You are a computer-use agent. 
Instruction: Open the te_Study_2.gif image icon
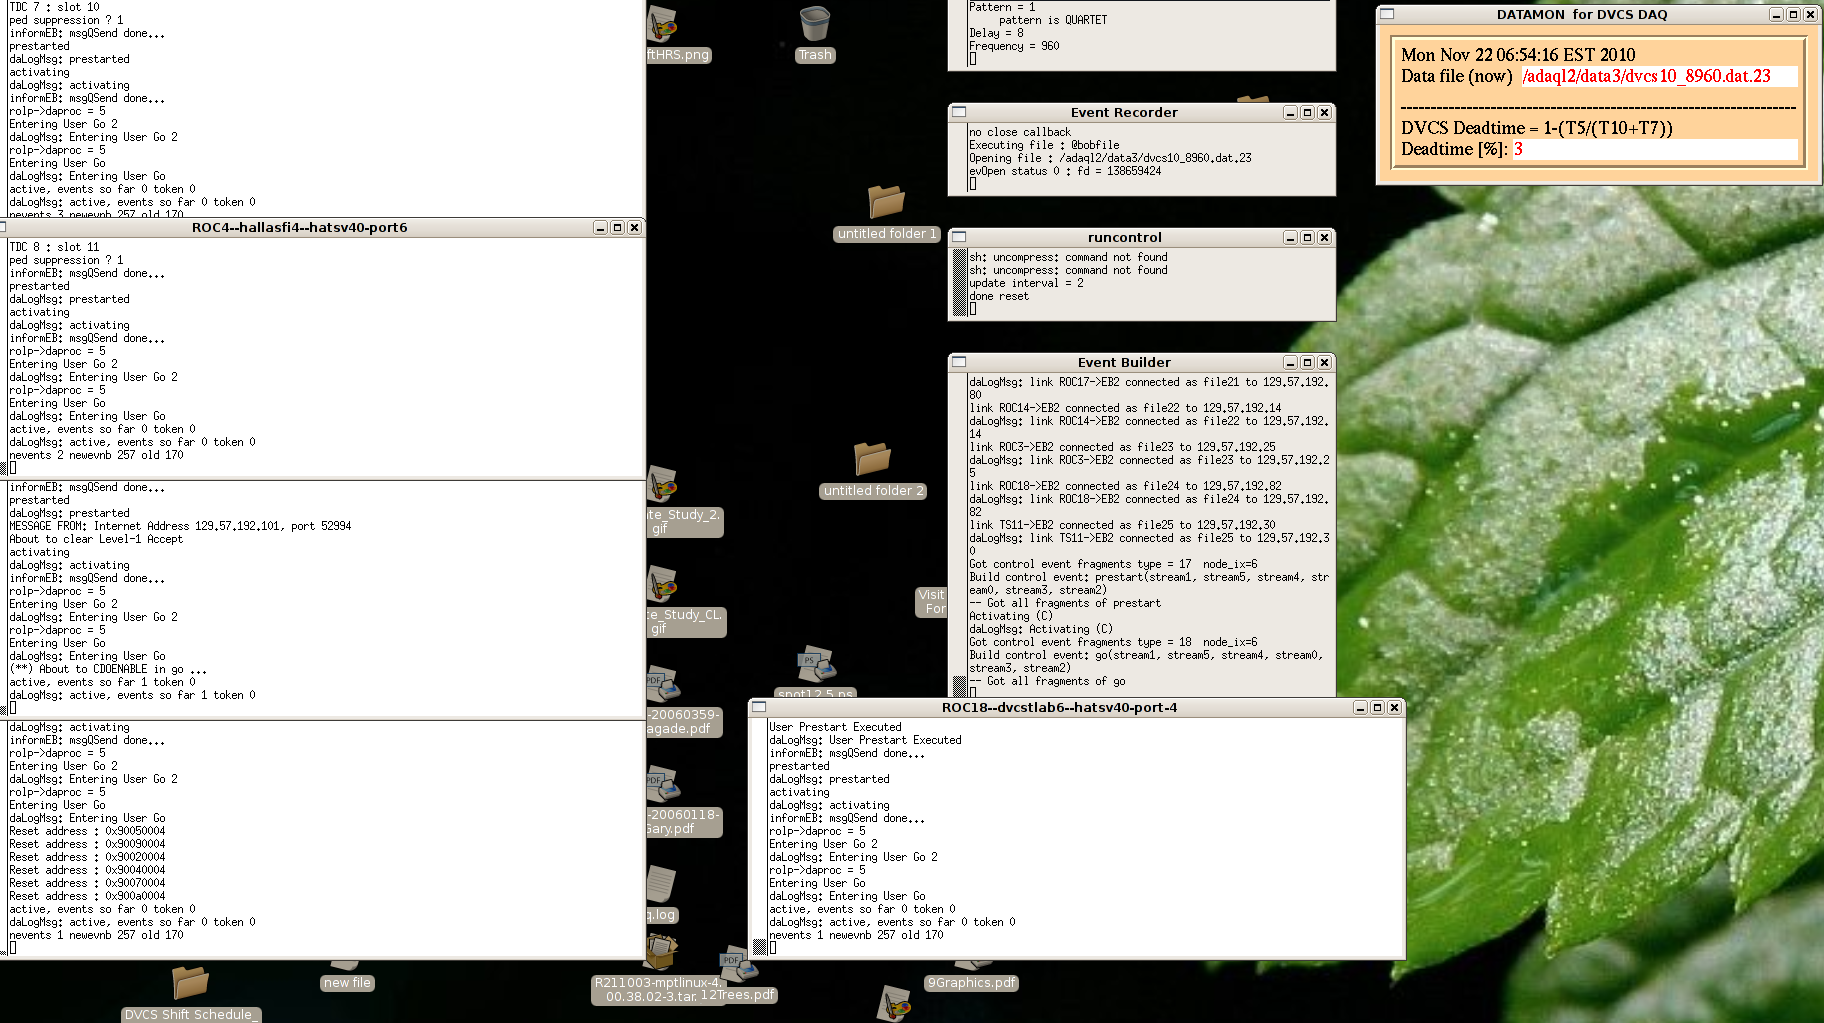point(662,485)
